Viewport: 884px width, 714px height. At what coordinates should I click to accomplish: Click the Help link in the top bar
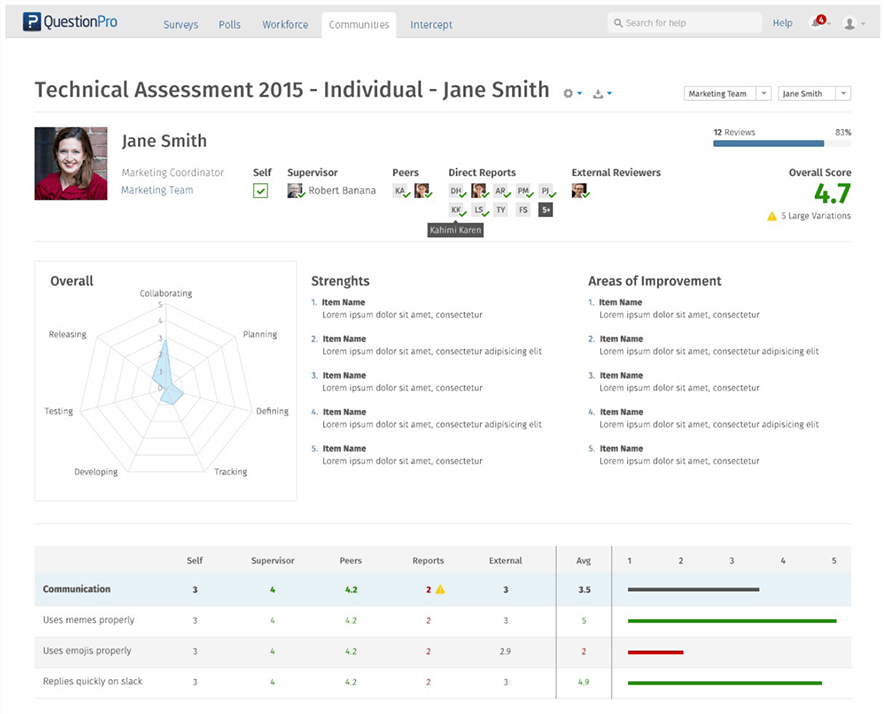pos(782,22)
